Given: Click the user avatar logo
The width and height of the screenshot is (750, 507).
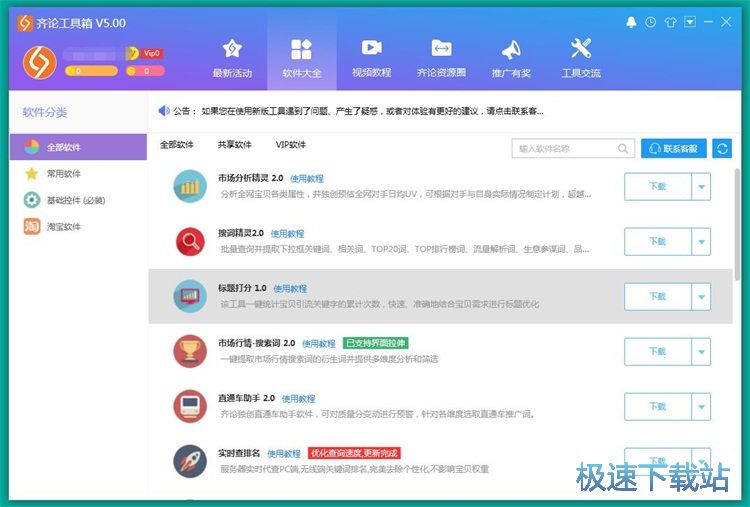Looking at the screenshot, I should [40, 62].
